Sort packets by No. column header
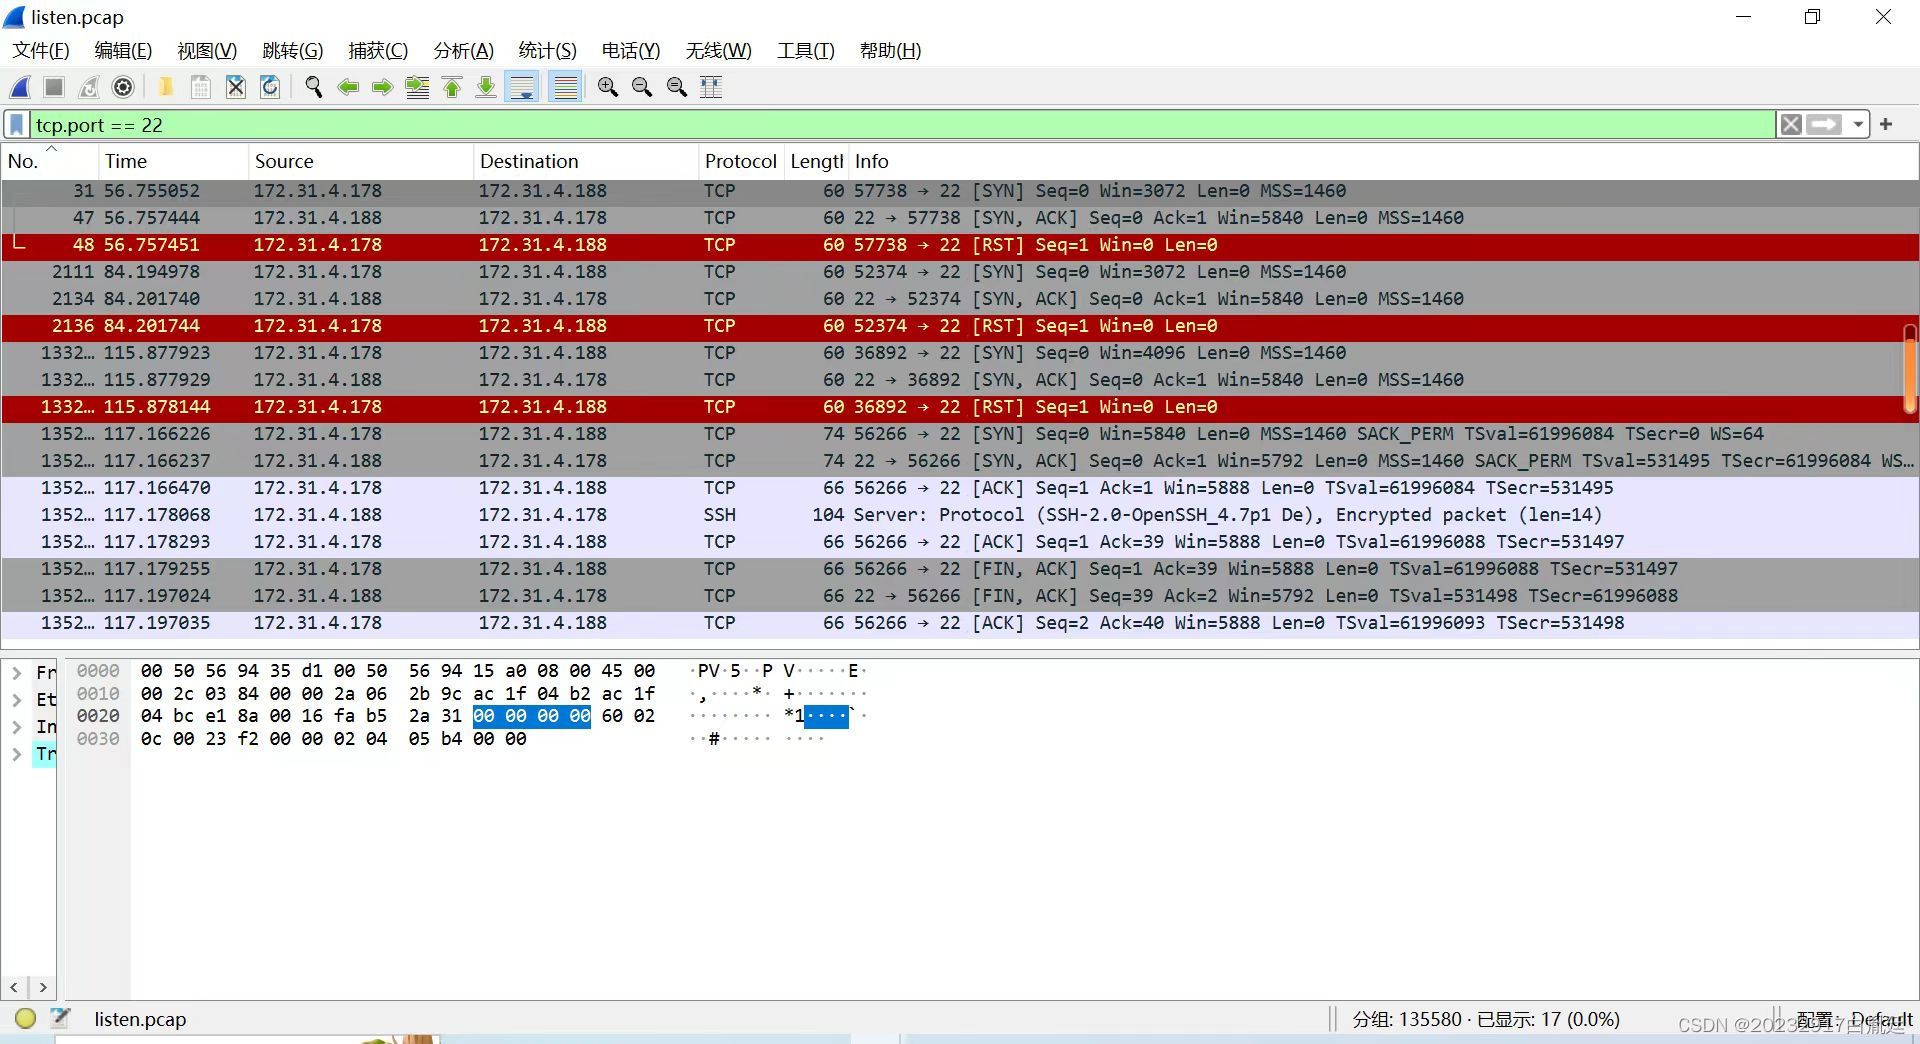Image resolution: width=1920 pixels, height=1044 pixels. pos(50,161)
